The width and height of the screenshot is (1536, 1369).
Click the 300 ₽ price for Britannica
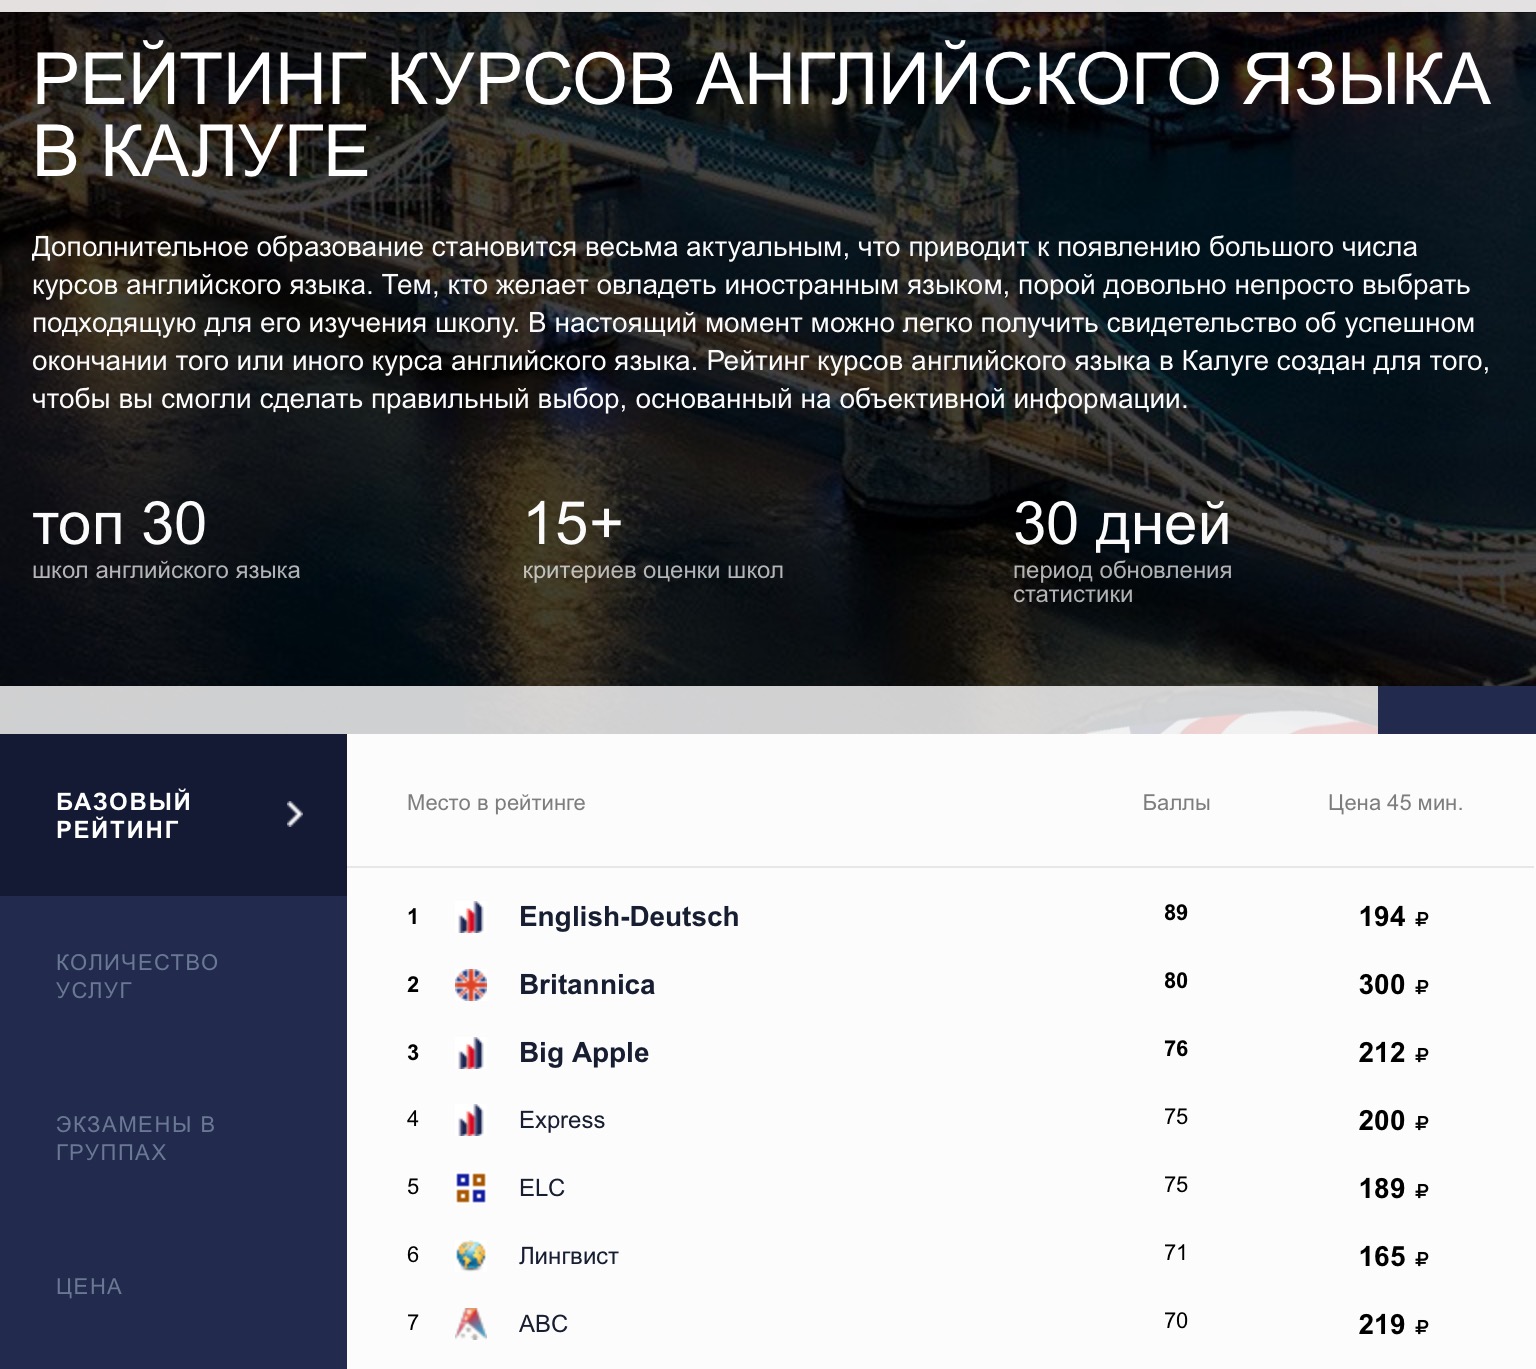pyautogui.click(x=1394, y=985)
